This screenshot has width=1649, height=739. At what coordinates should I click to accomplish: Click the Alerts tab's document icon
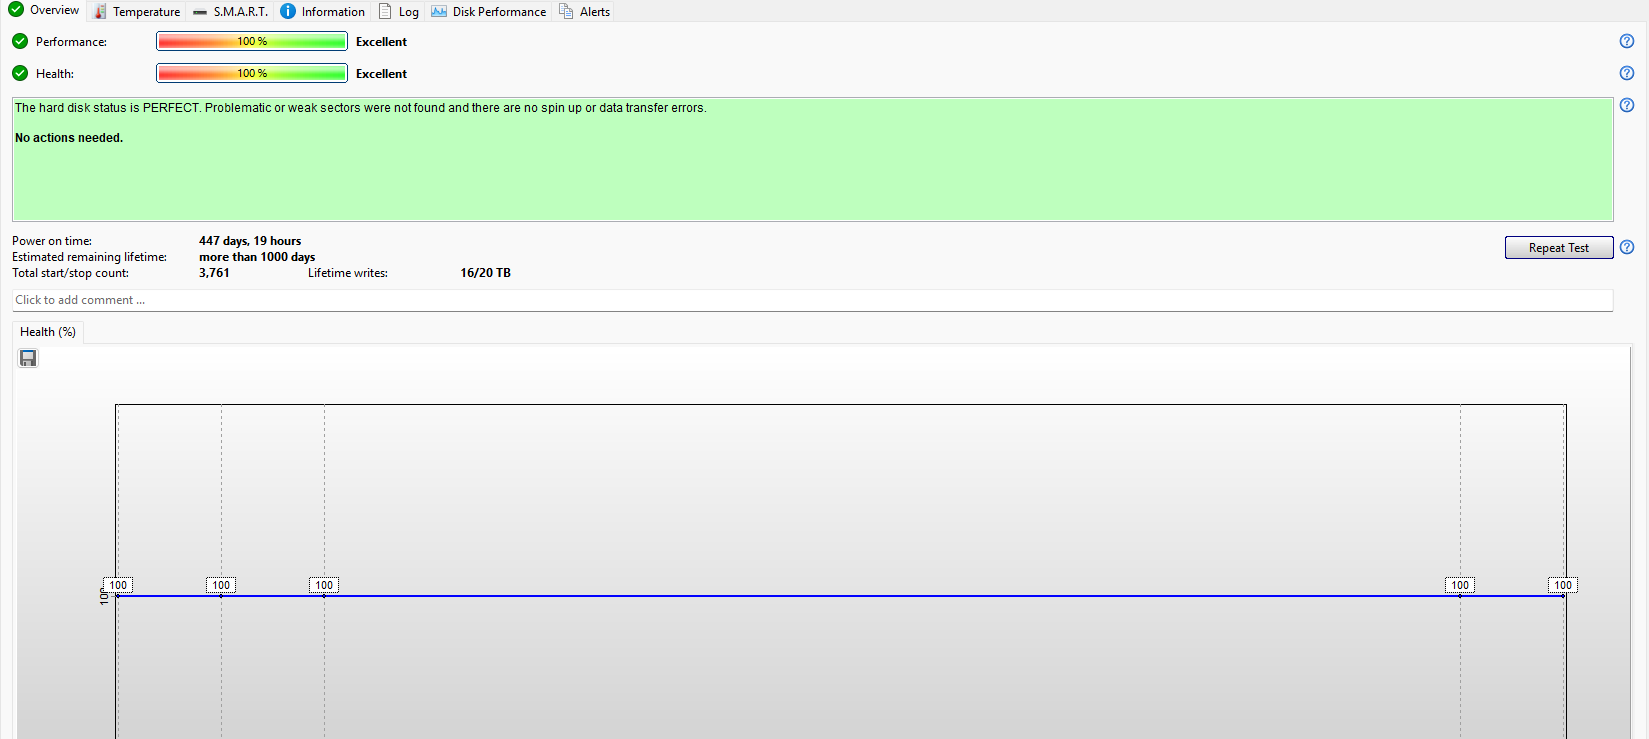pyautogui.click(x=566, y=11)
